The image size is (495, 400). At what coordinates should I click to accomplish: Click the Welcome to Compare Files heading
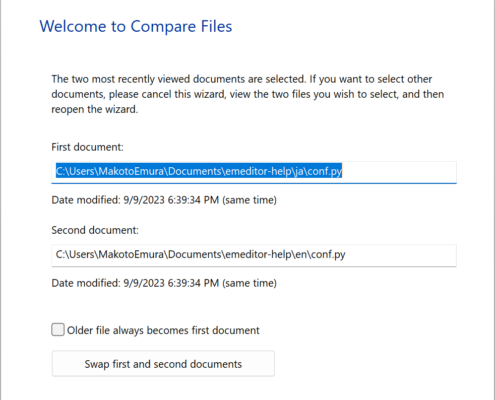[136, 26]
